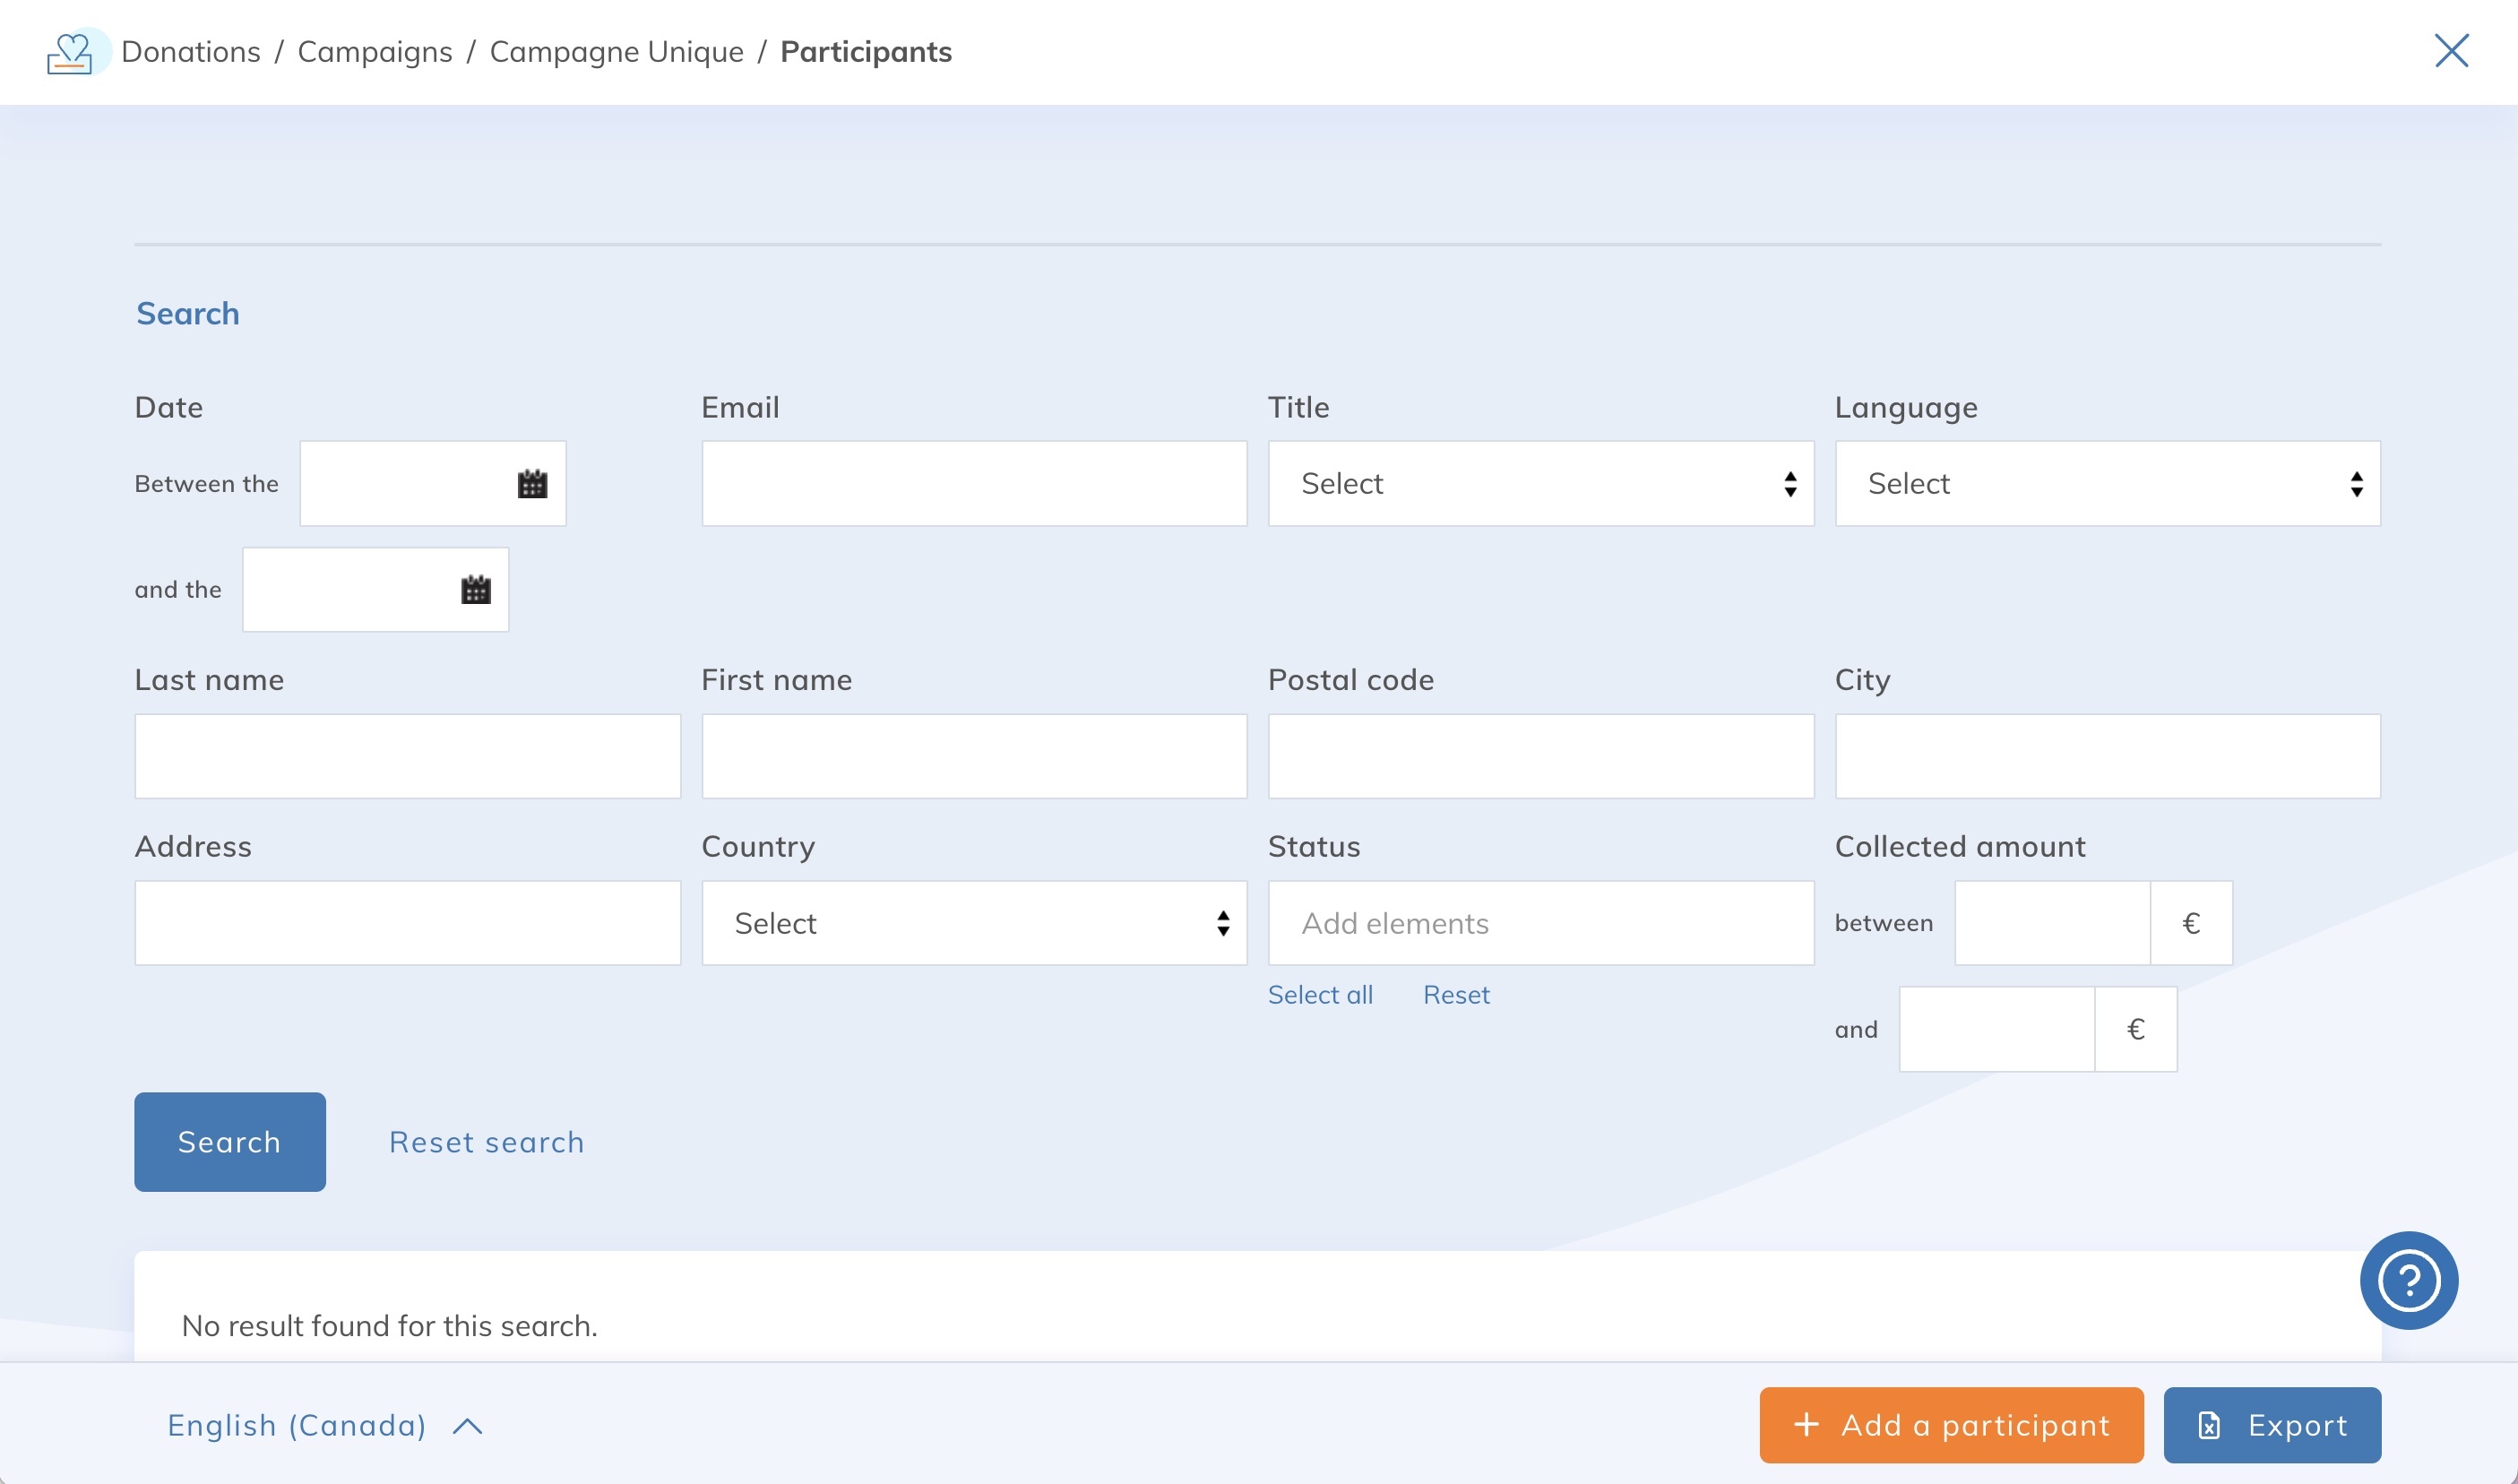Click Select all under Status
Image resolution: width=2518 pixels, height=1484 pixels.
tap(1320, 995)
